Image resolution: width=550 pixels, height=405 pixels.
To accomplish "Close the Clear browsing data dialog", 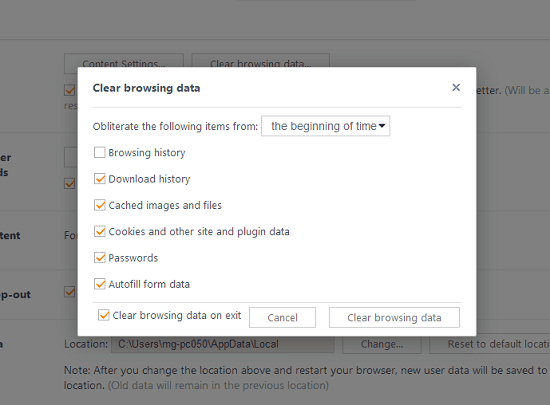I will coord(456,87).
